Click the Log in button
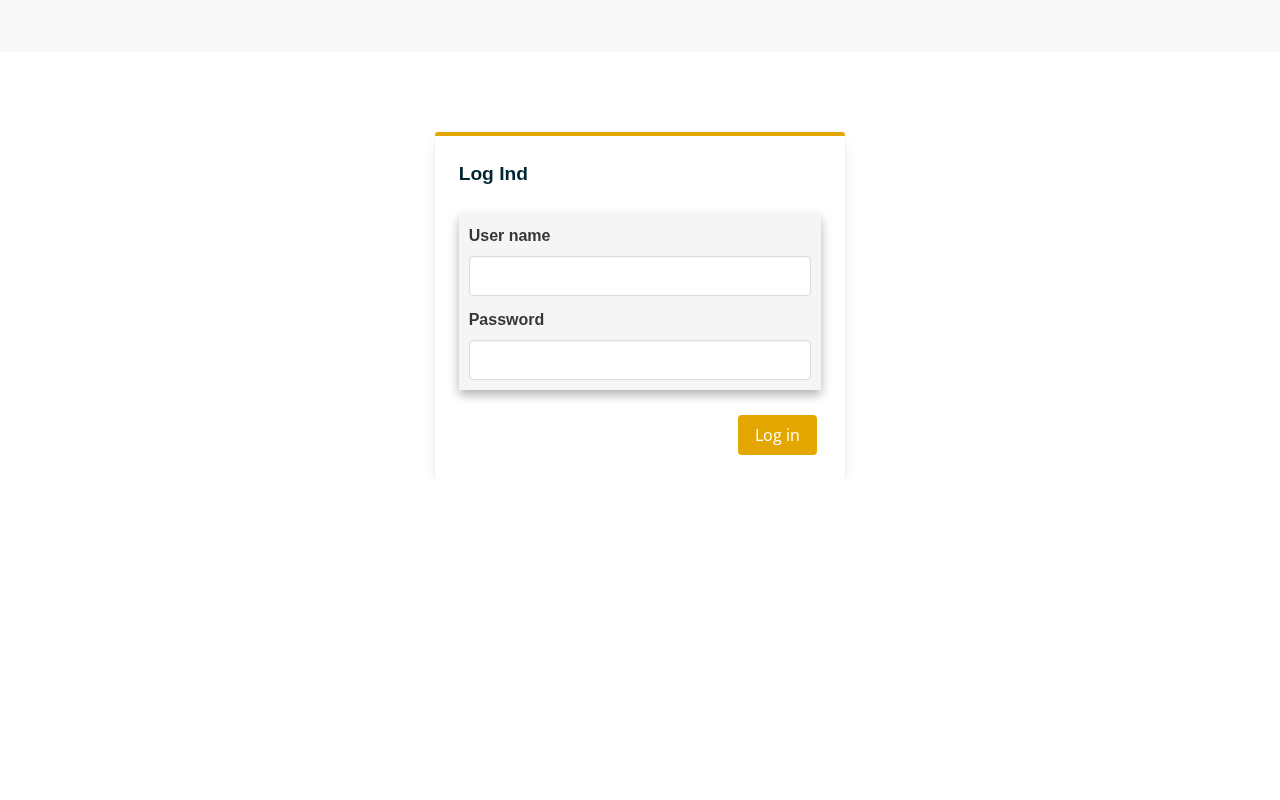Screen dimensions: 1280x800 777,435
